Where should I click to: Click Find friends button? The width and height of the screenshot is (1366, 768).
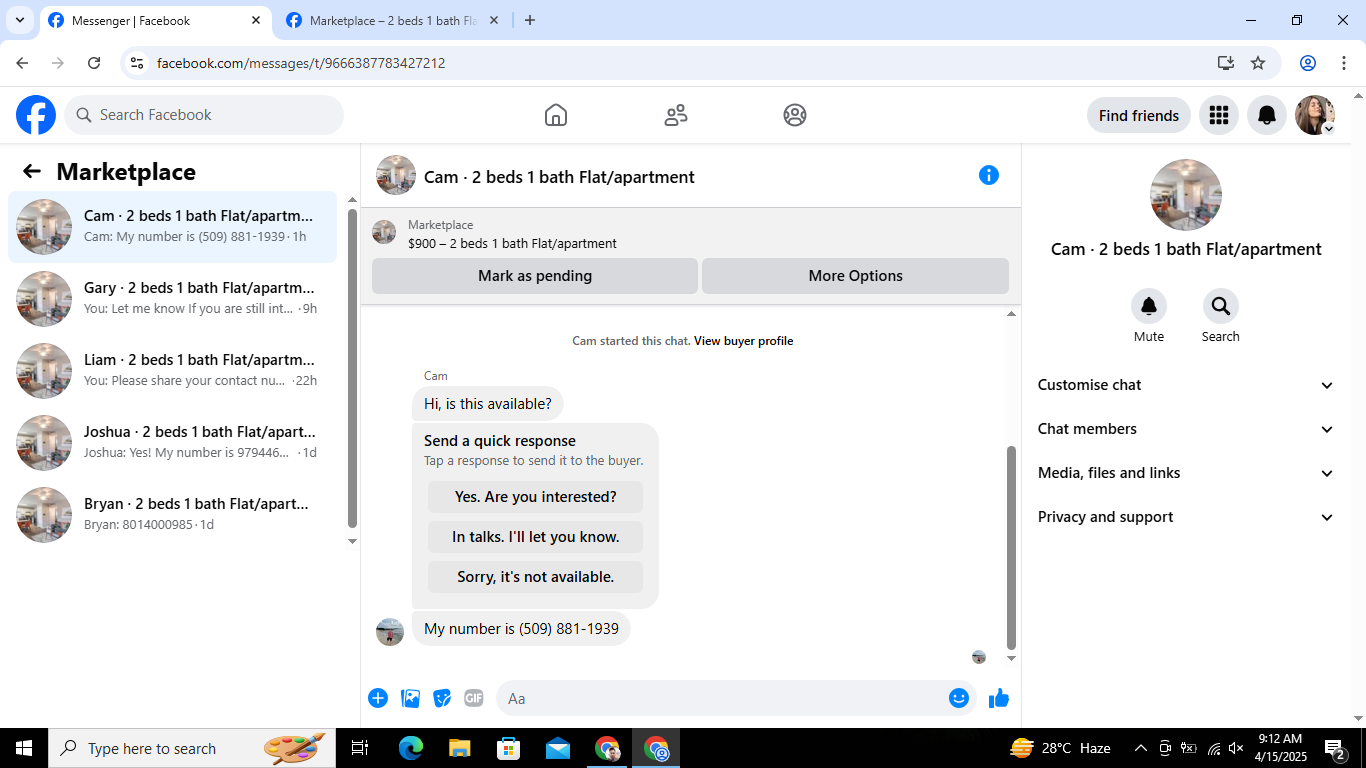pyautogui.click(x=1139, y=115)
